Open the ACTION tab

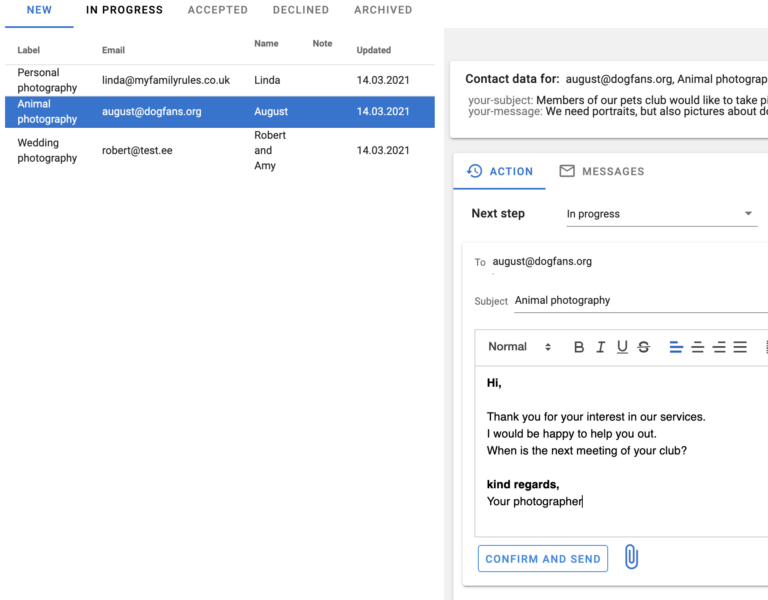(x=500, y=171)
